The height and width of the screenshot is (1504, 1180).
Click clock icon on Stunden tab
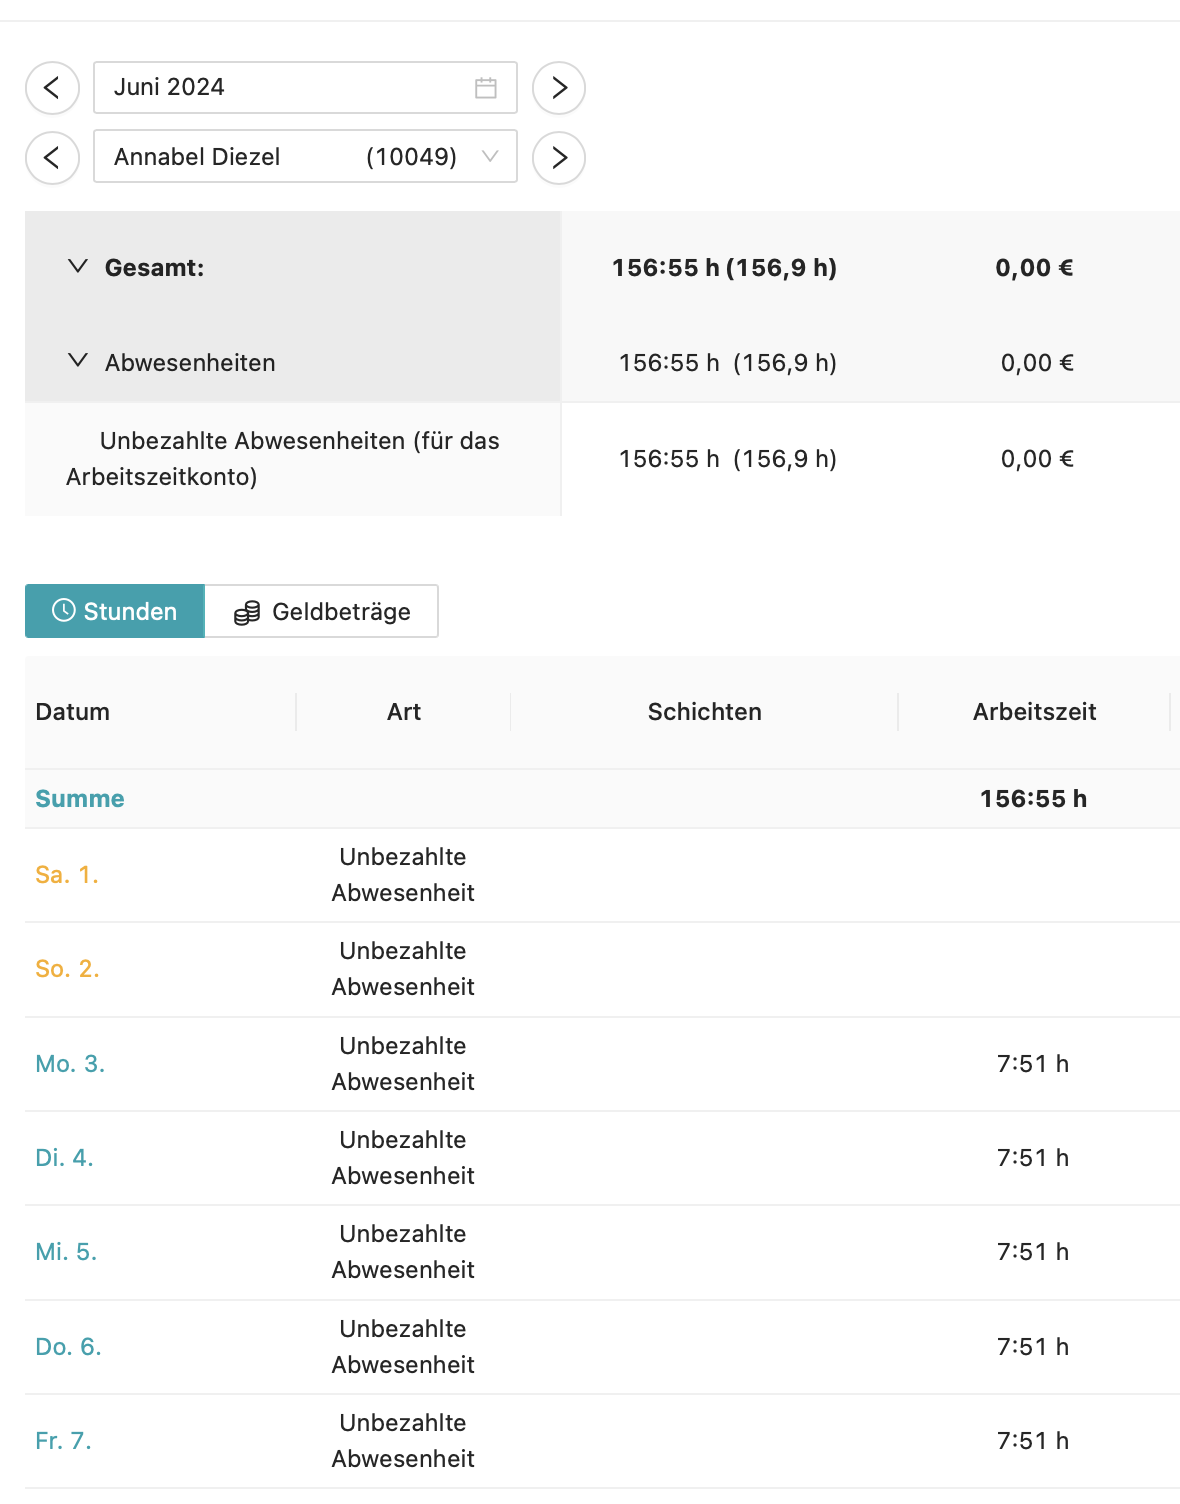(x=64, y=611)
